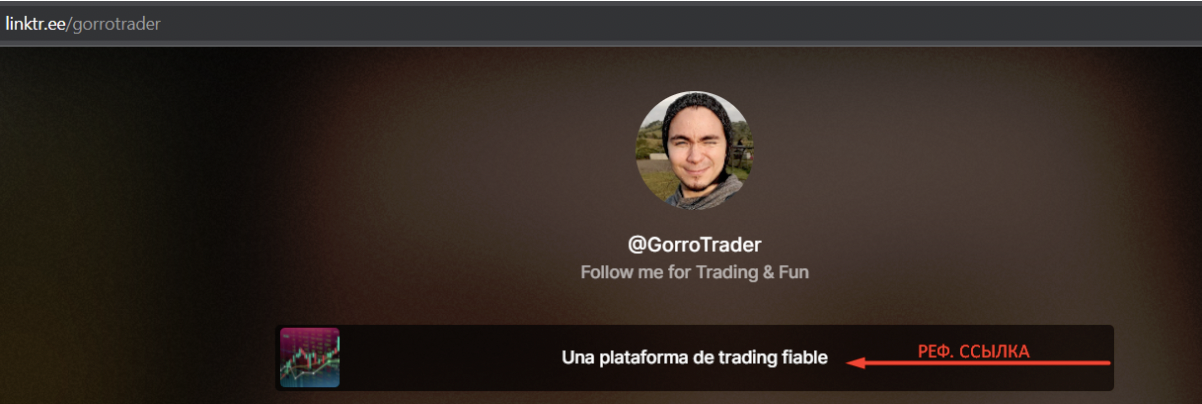Click the @GorroTrader username heading
The width and height of the screenshot is (1202, 404).
pyautogui.click(x=694, y=245)
